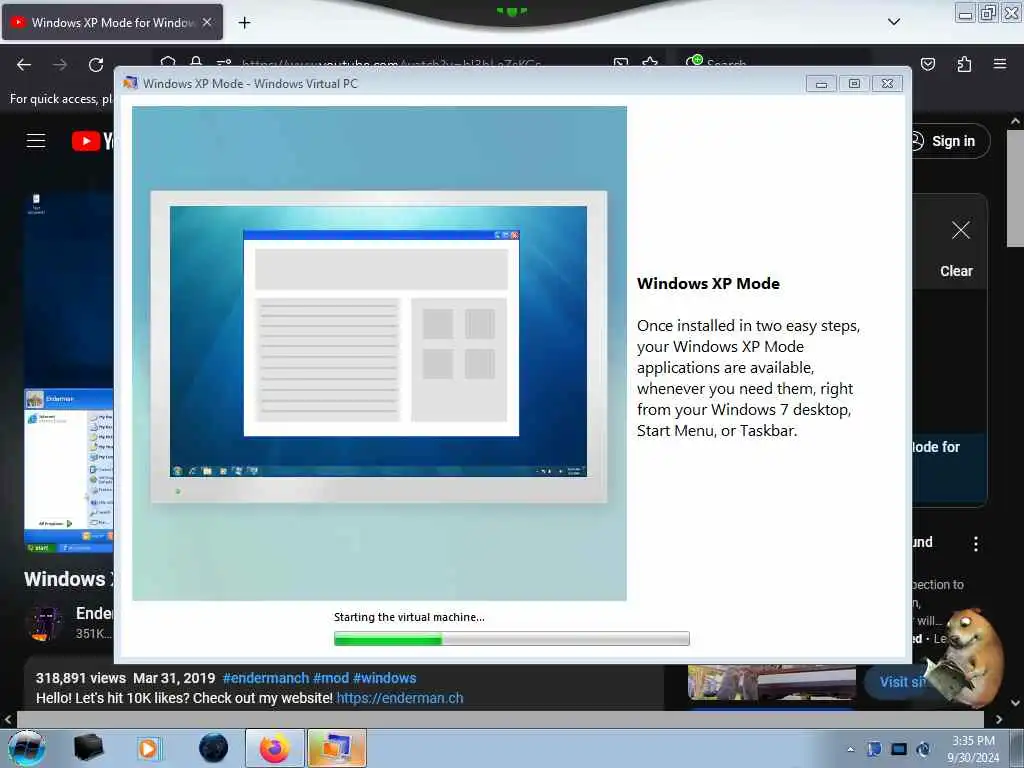The width and height of the screenshot is (1024, 768).
Task: Click the Enderman channel avatar
Action: point(44,622)
